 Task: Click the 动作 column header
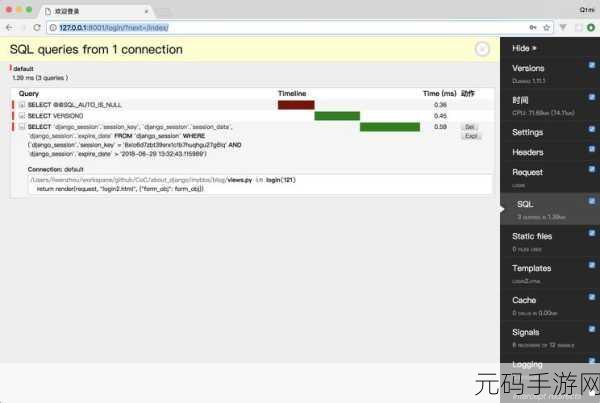point(468,93)
